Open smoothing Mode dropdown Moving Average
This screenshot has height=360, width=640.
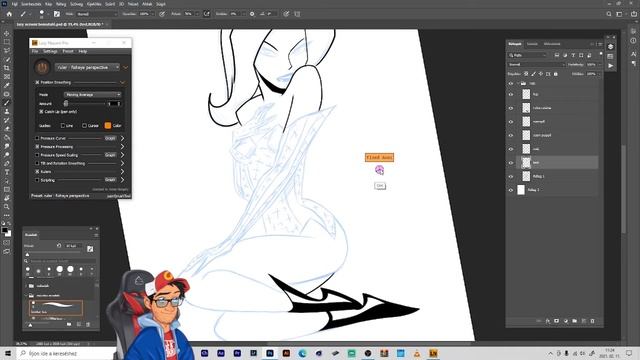click(93, 95)
